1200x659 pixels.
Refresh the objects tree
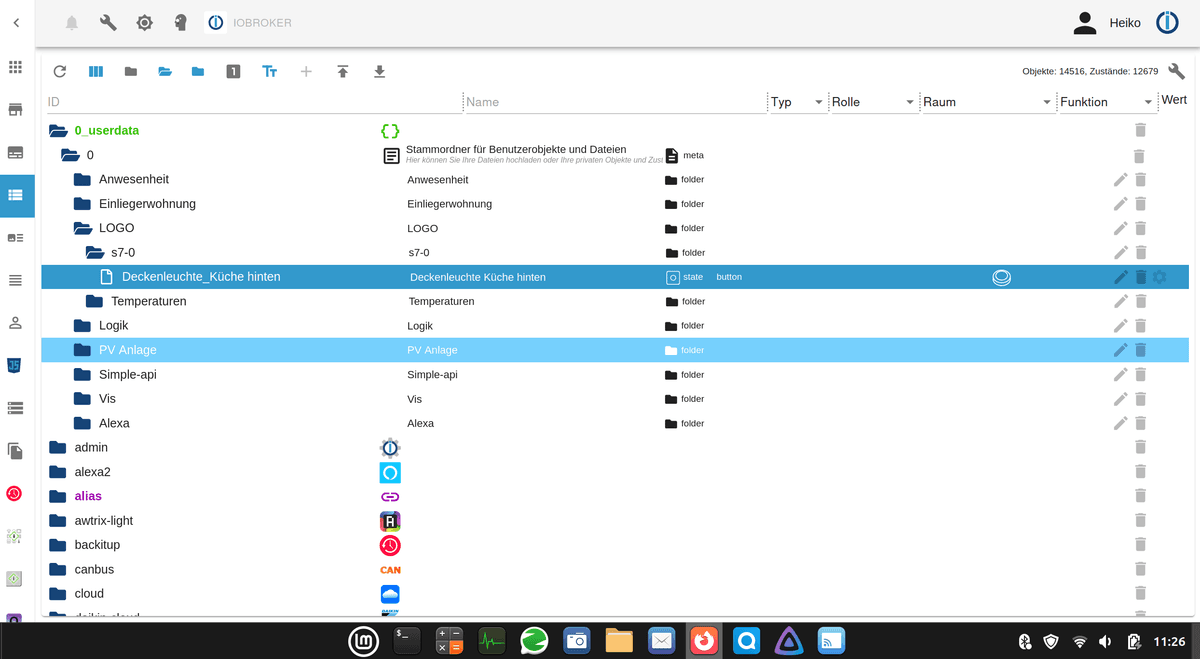pos(60,72)
